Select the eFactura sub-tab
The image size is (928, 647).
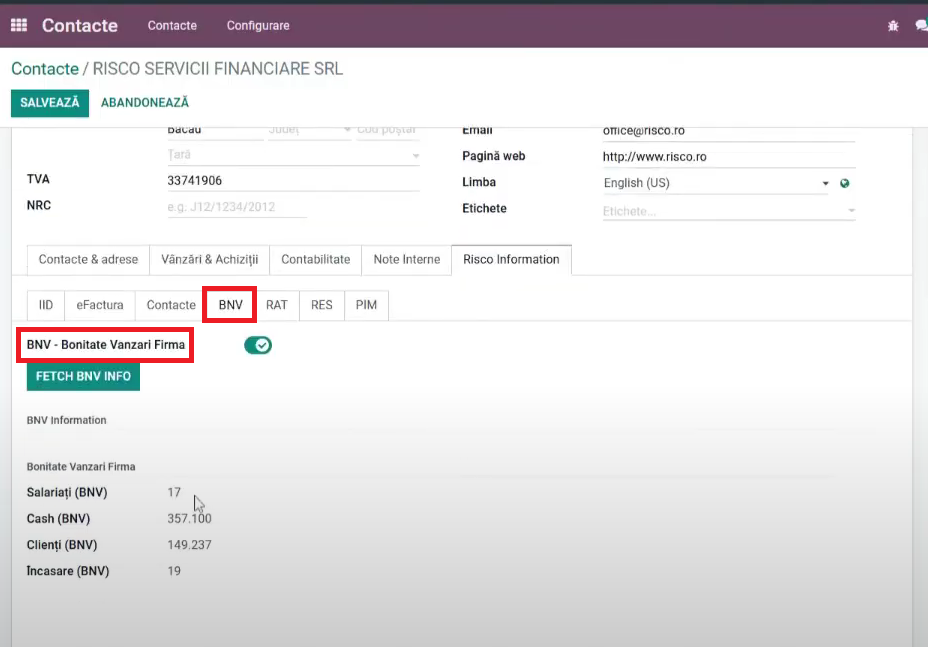coord(100,305)
